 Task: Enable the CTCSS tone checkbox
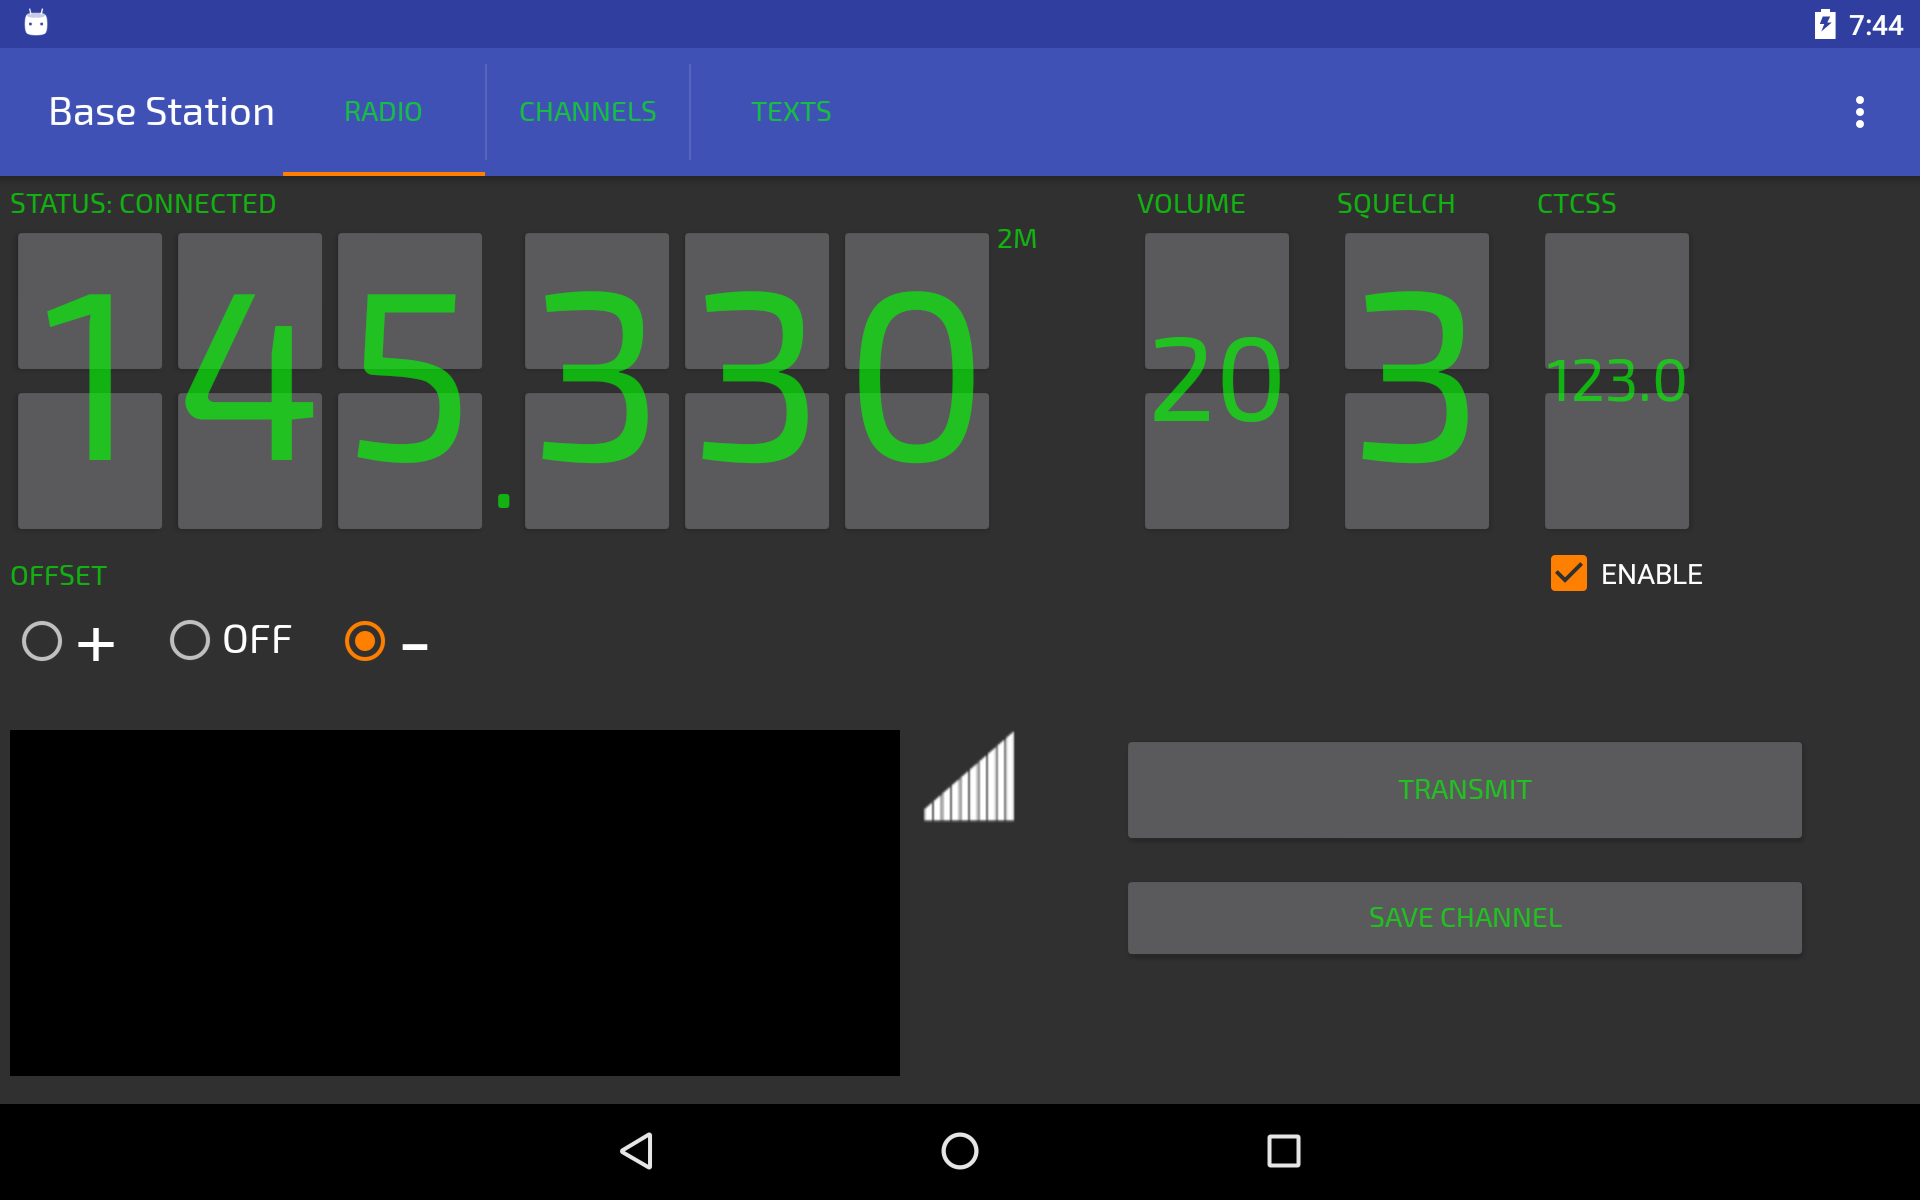coord(1569,574)
